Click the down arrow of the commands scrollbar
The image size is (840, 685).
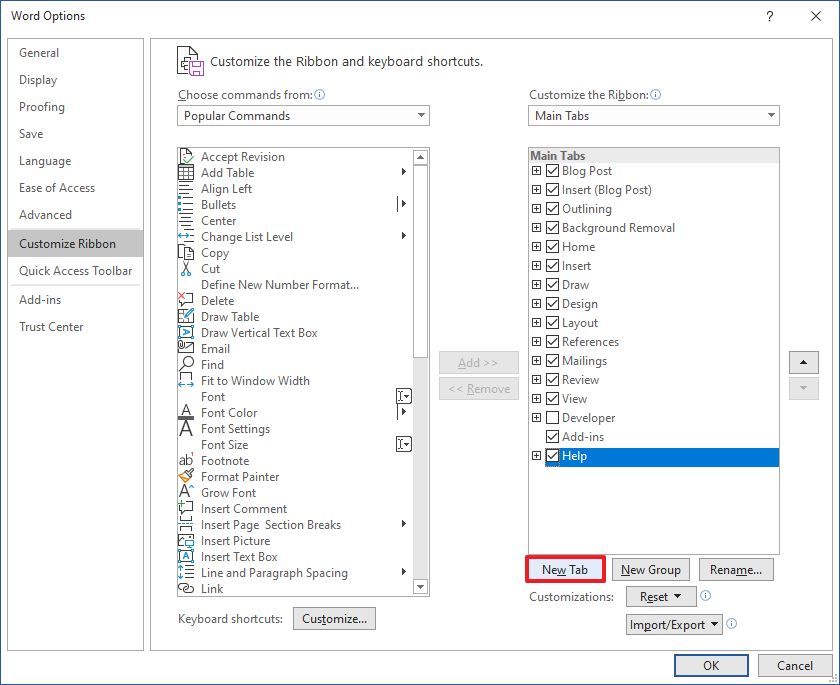click(422, 589)
